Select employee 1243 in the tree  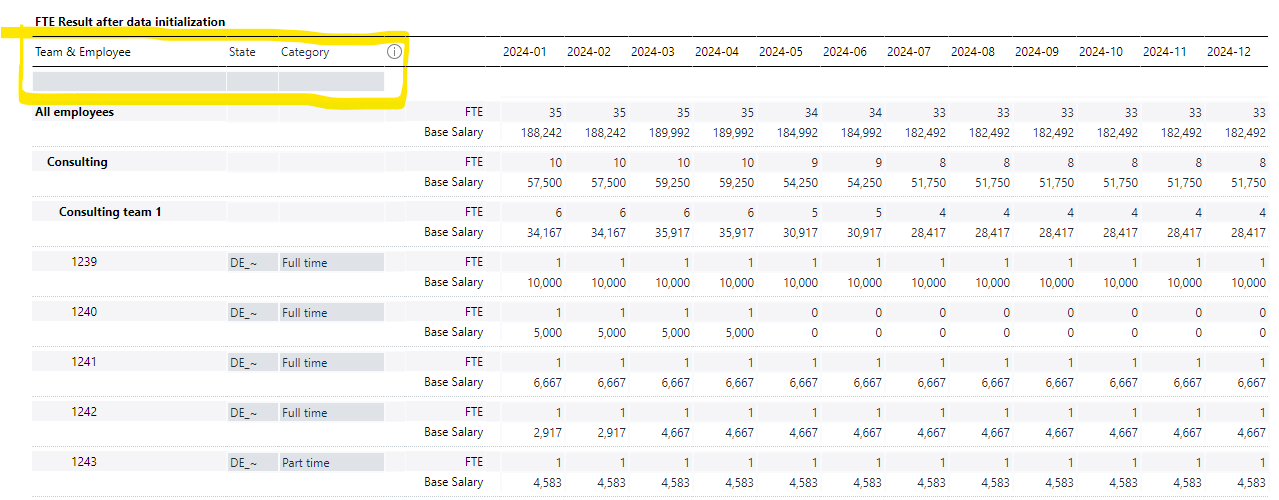click(x=85, y=462)
